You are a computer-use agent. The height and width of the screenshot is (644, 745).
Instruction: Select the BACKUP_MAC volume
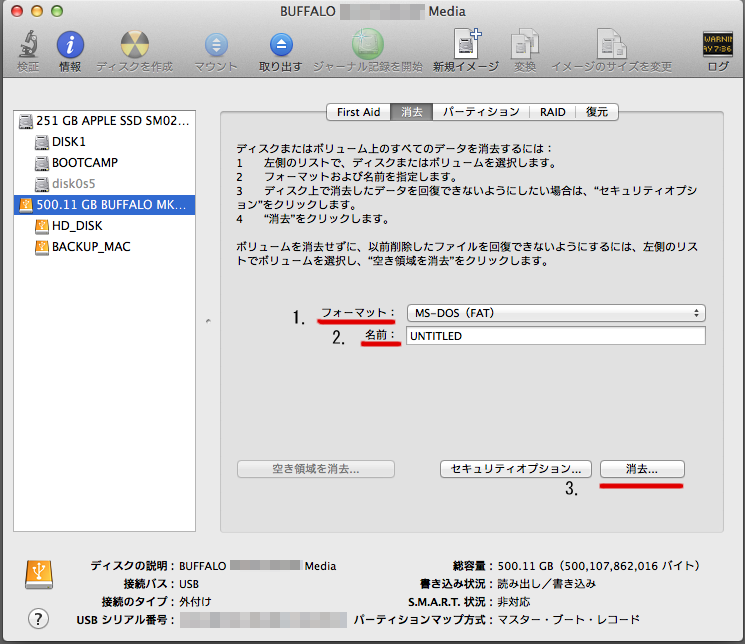[x=105, y=247]
